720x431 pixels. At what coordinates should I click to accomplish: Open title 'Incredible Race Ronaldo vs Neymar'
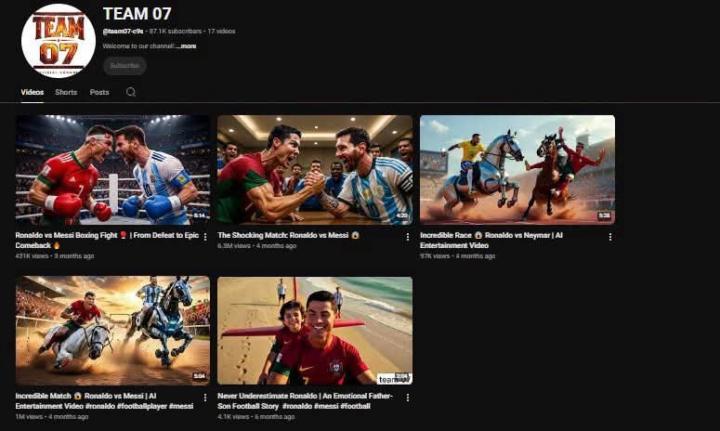click(x=491, y=240)
